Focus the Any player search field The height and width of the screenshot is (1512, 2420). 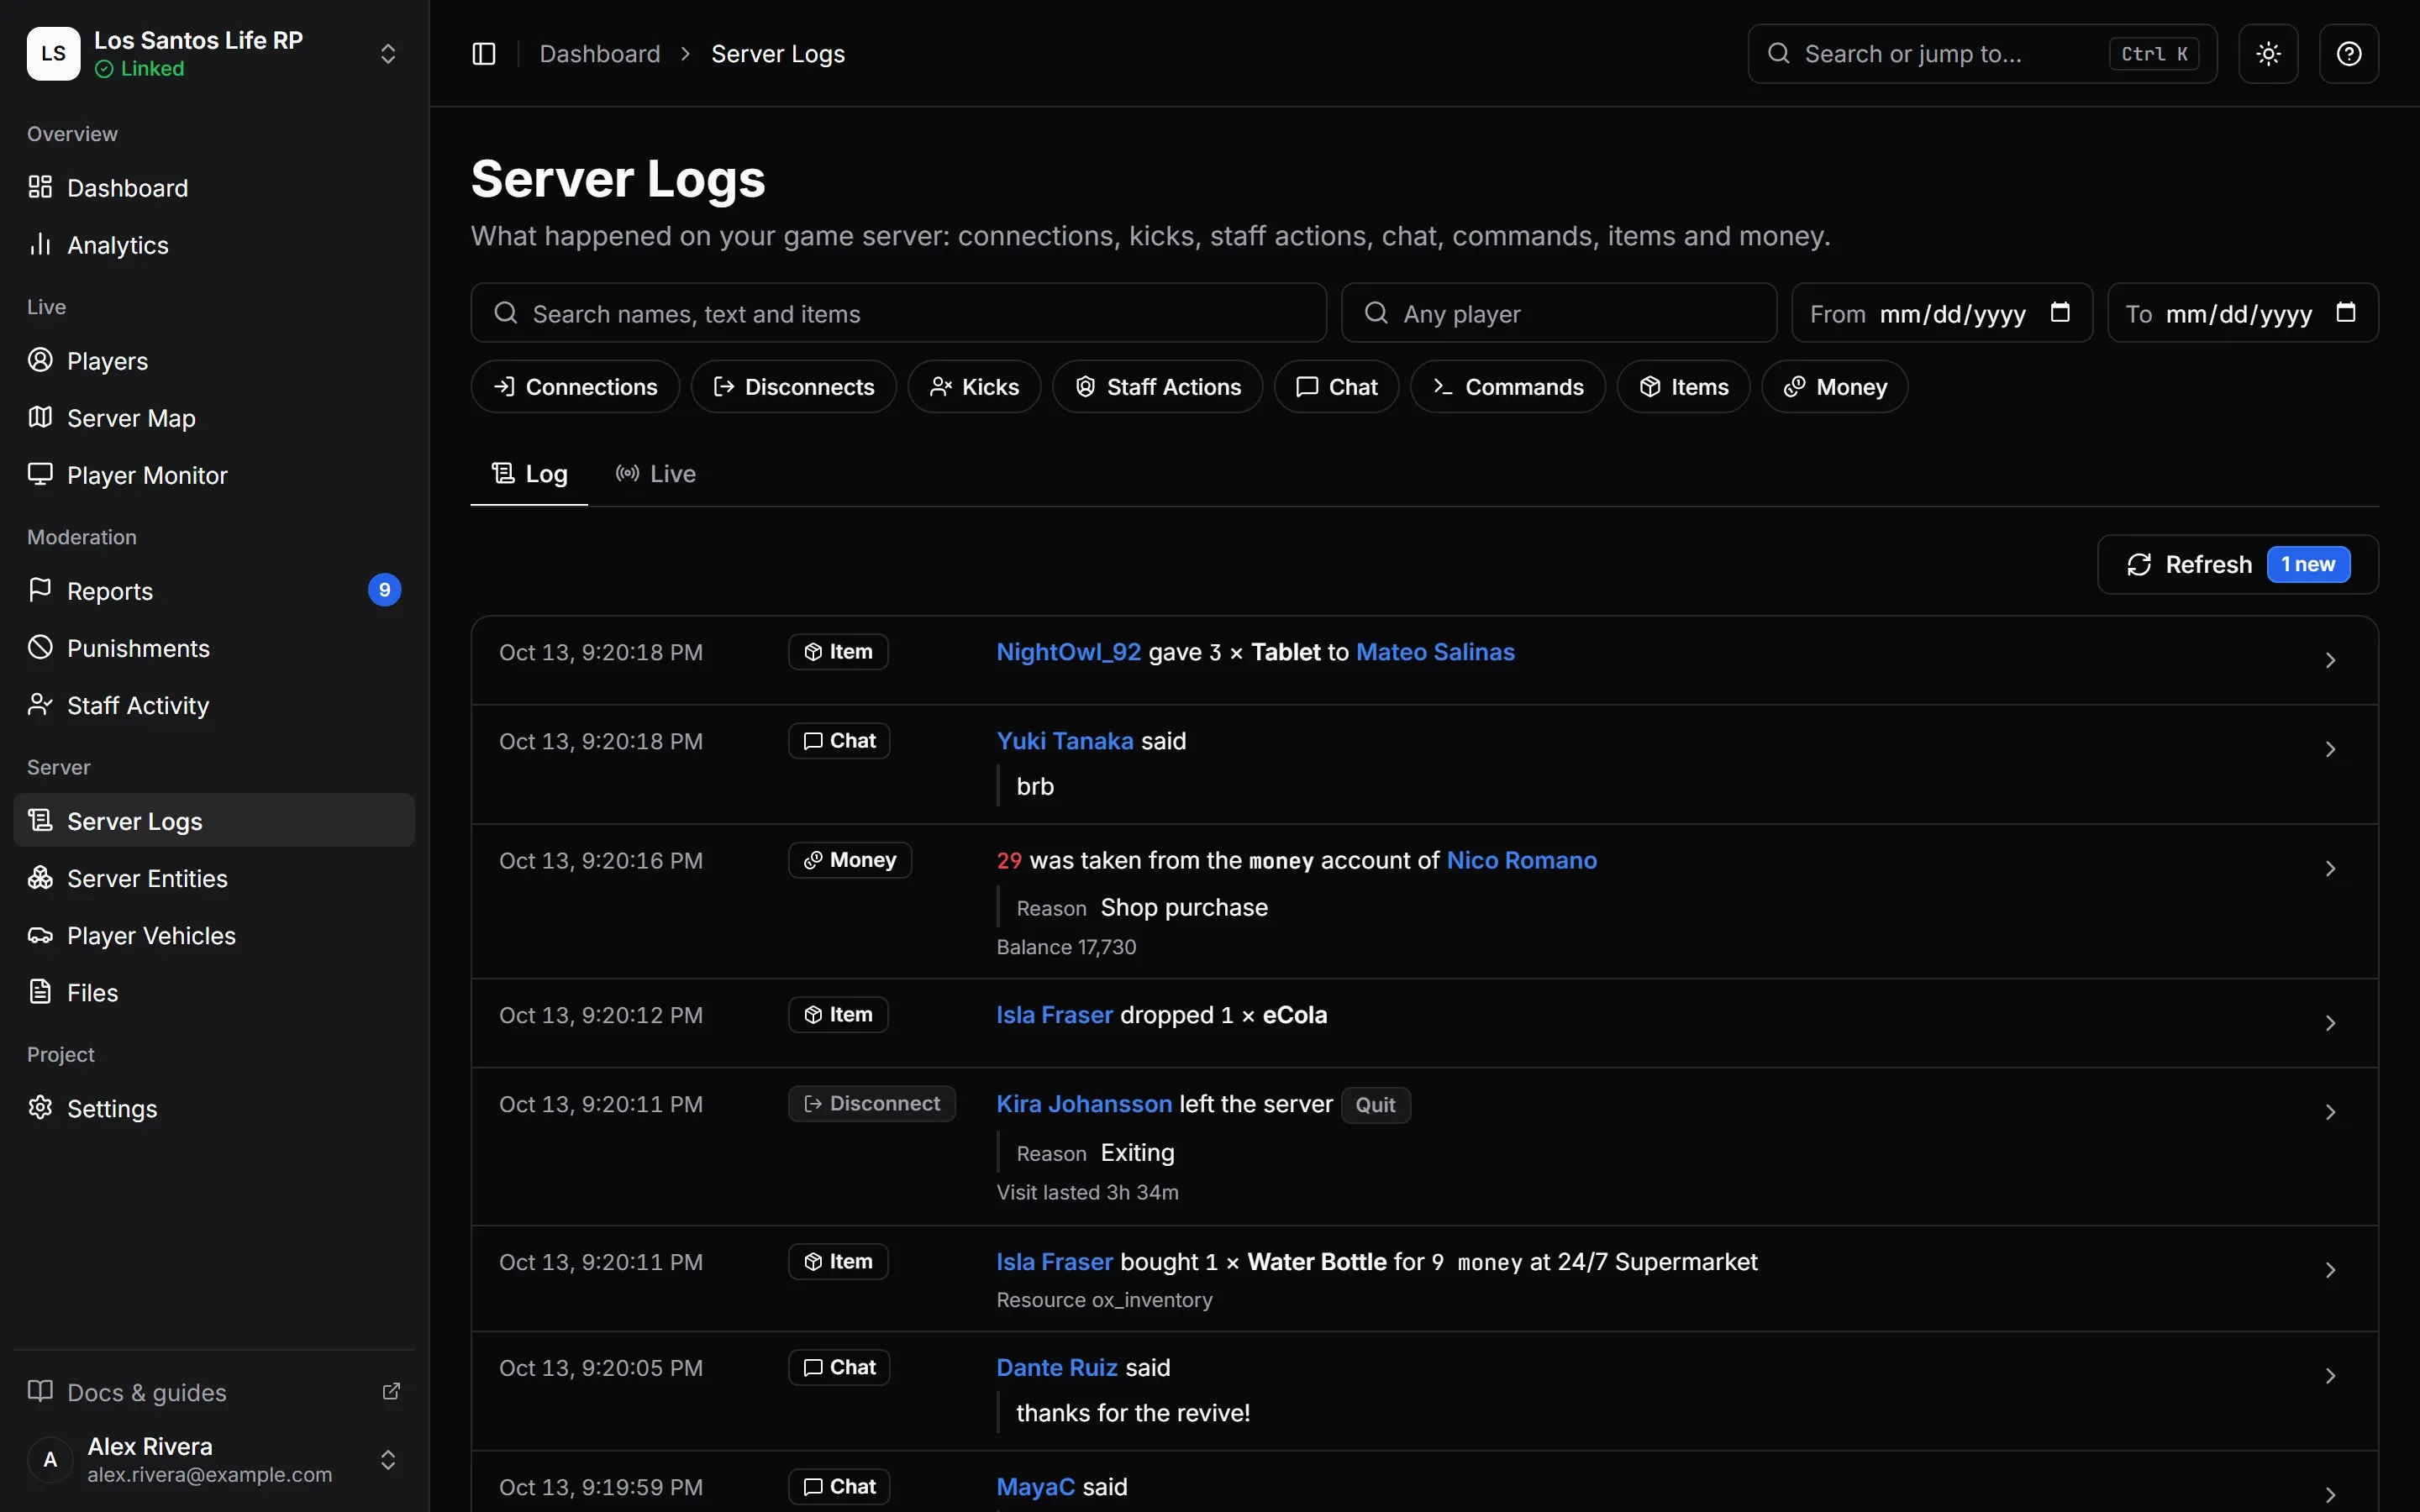[1559, 313]
